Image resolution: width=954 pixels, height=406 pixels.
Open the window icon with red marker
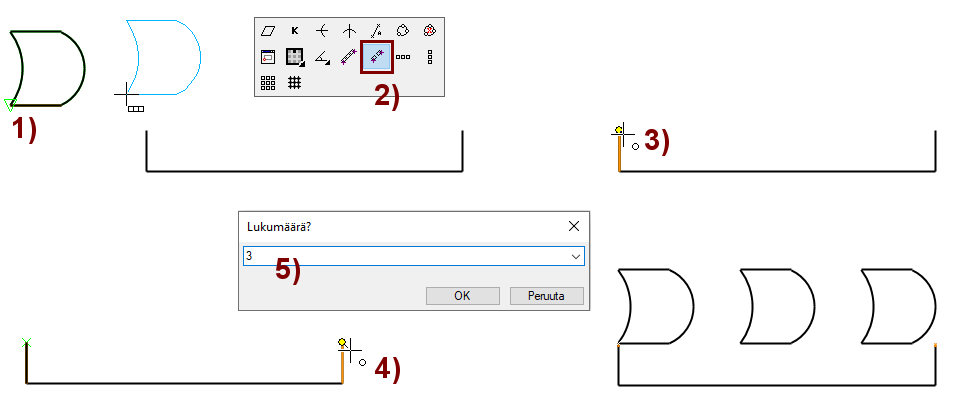point(268,57)
